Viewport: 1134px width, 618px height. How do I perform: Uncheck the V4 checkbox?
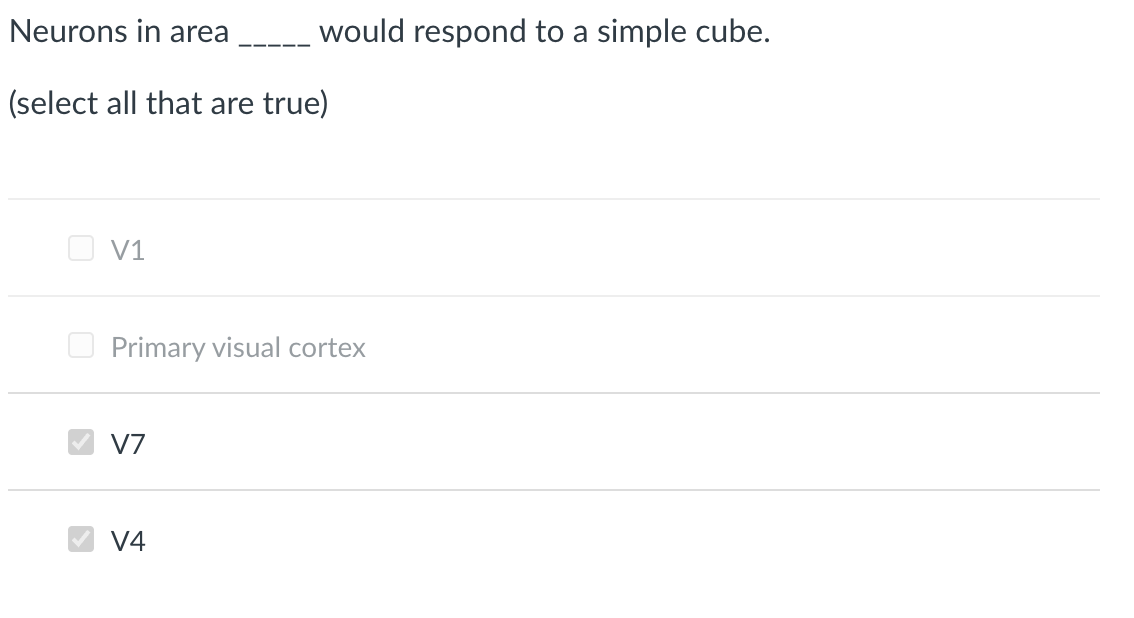point(81,539)
